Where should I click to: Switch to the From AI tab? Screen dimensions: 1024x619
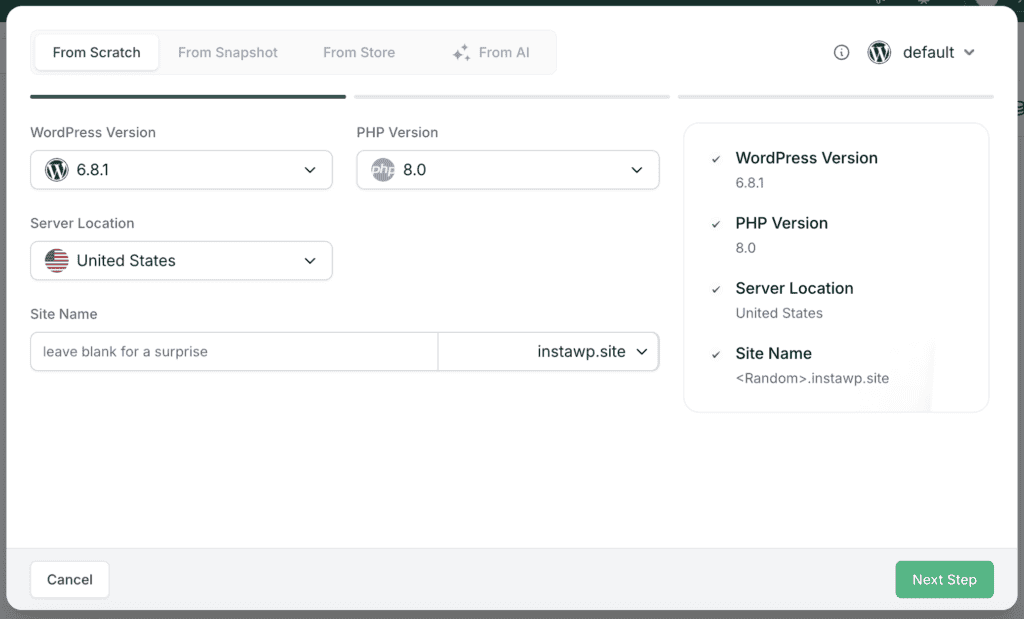(491, 52)
